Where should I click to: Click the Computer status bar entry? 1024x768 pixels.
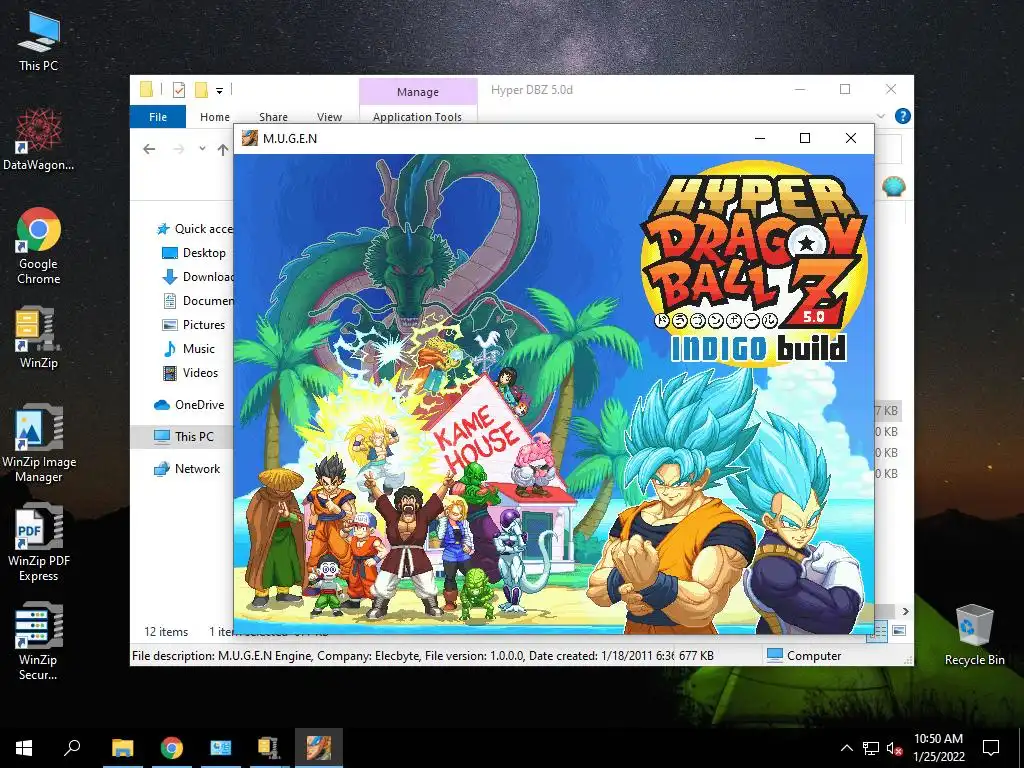click(804, 656)
